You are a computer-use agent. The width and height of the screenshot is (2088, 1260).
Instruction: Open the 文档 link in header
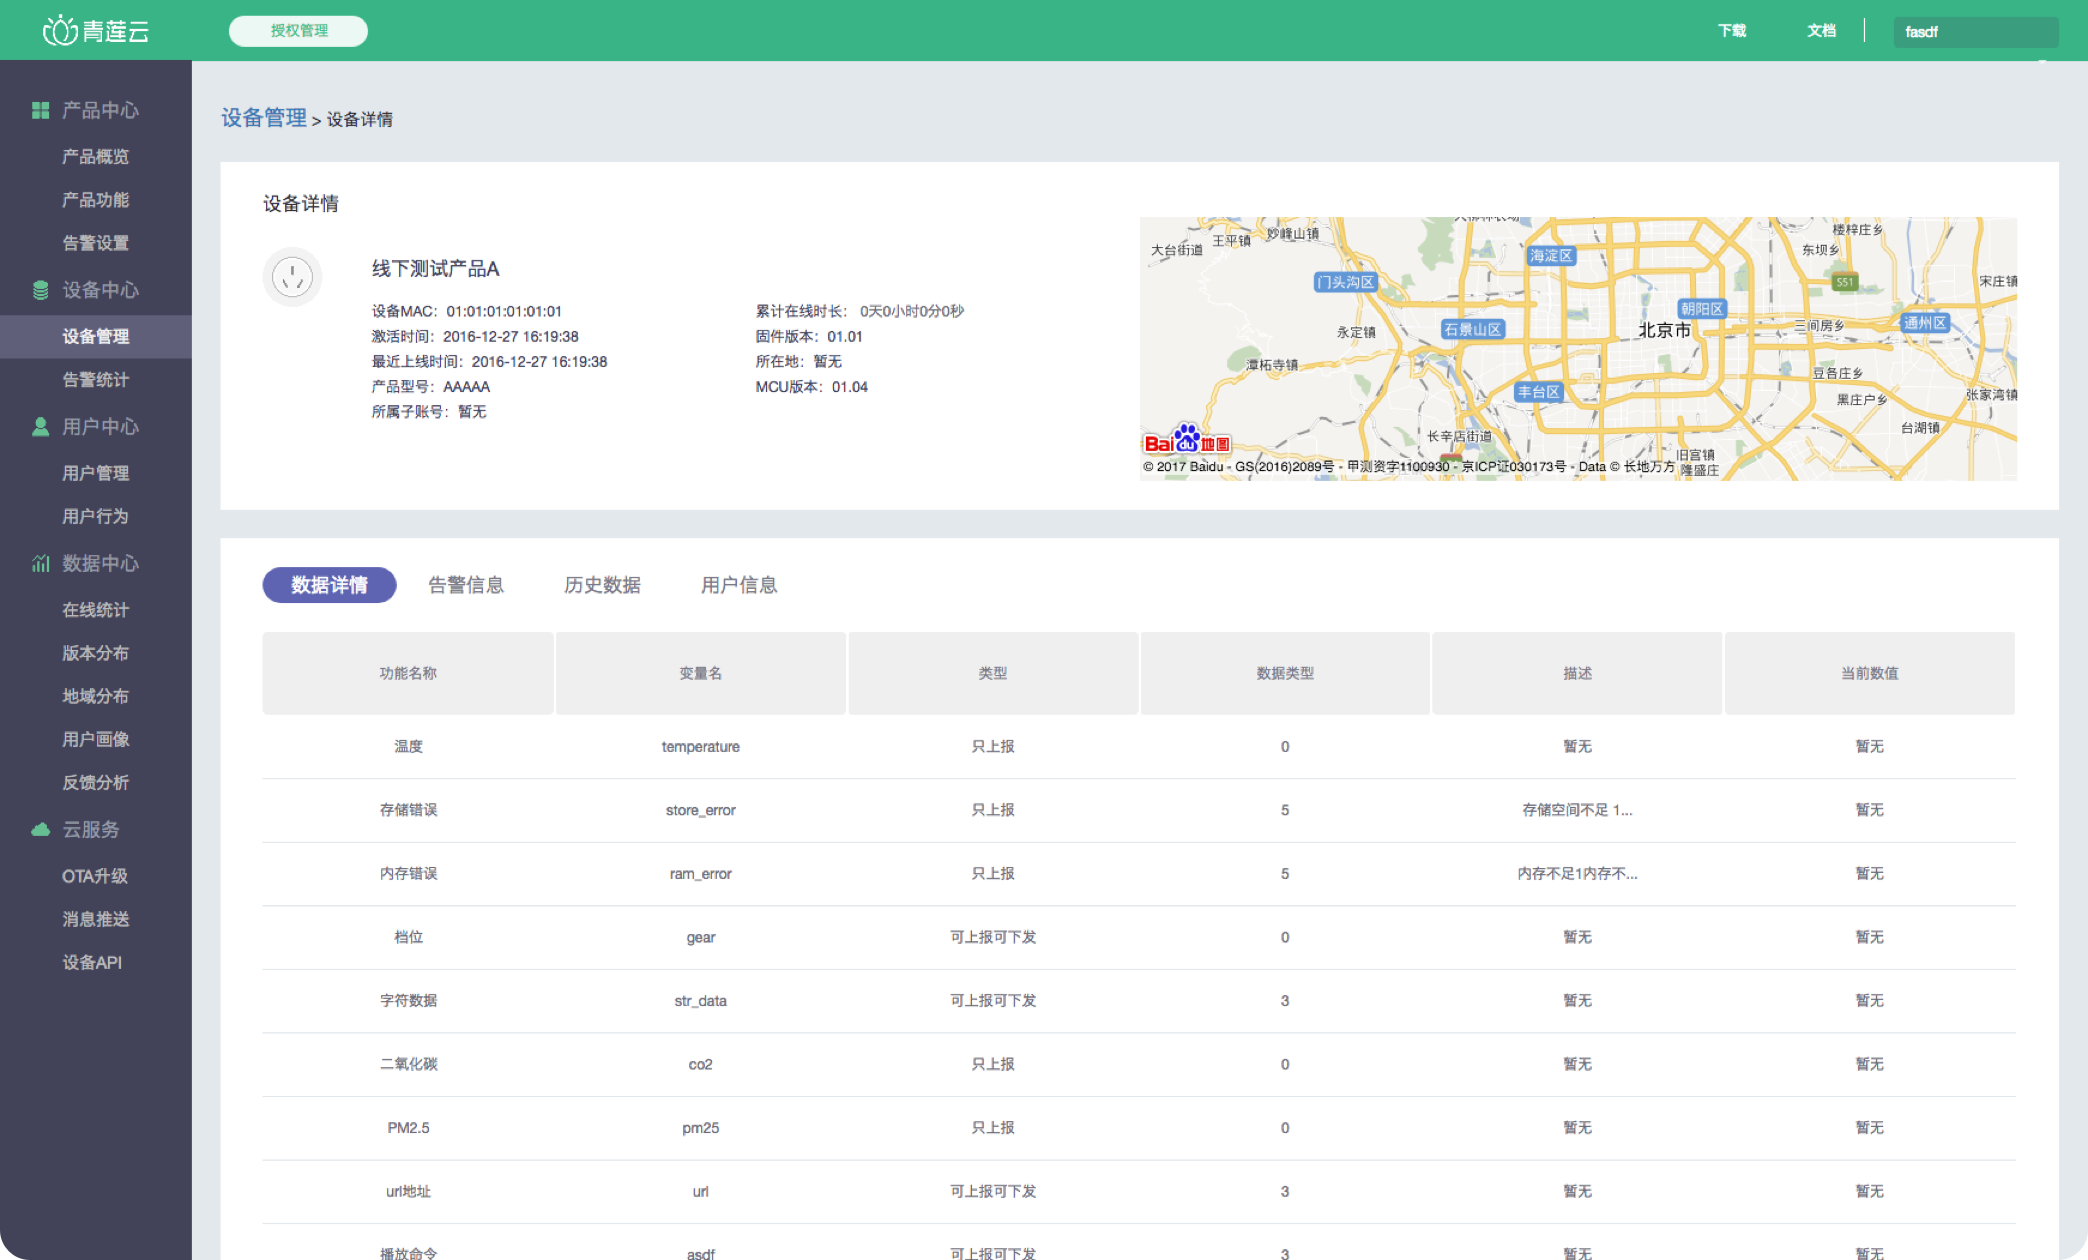click(x=1821, y=31)
